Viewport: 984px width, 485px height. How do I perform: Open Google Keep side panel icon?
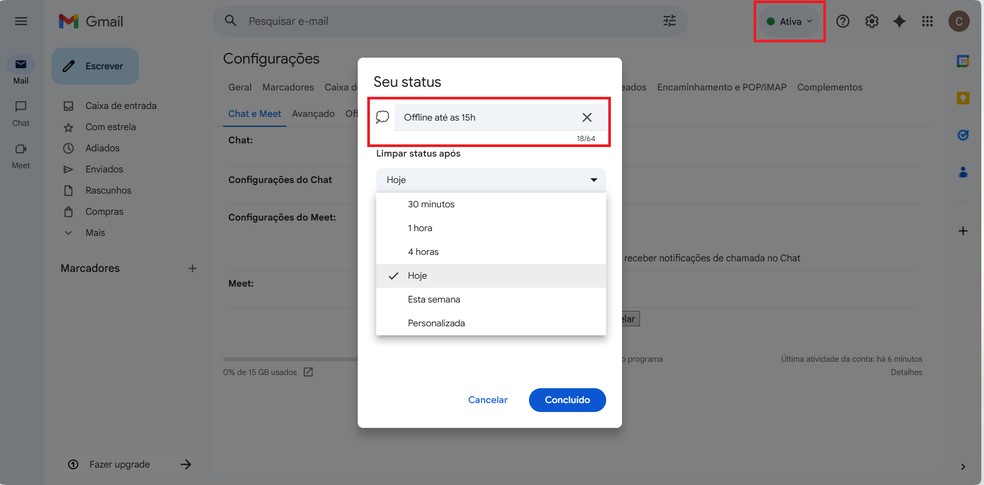[x=963, y=98]
